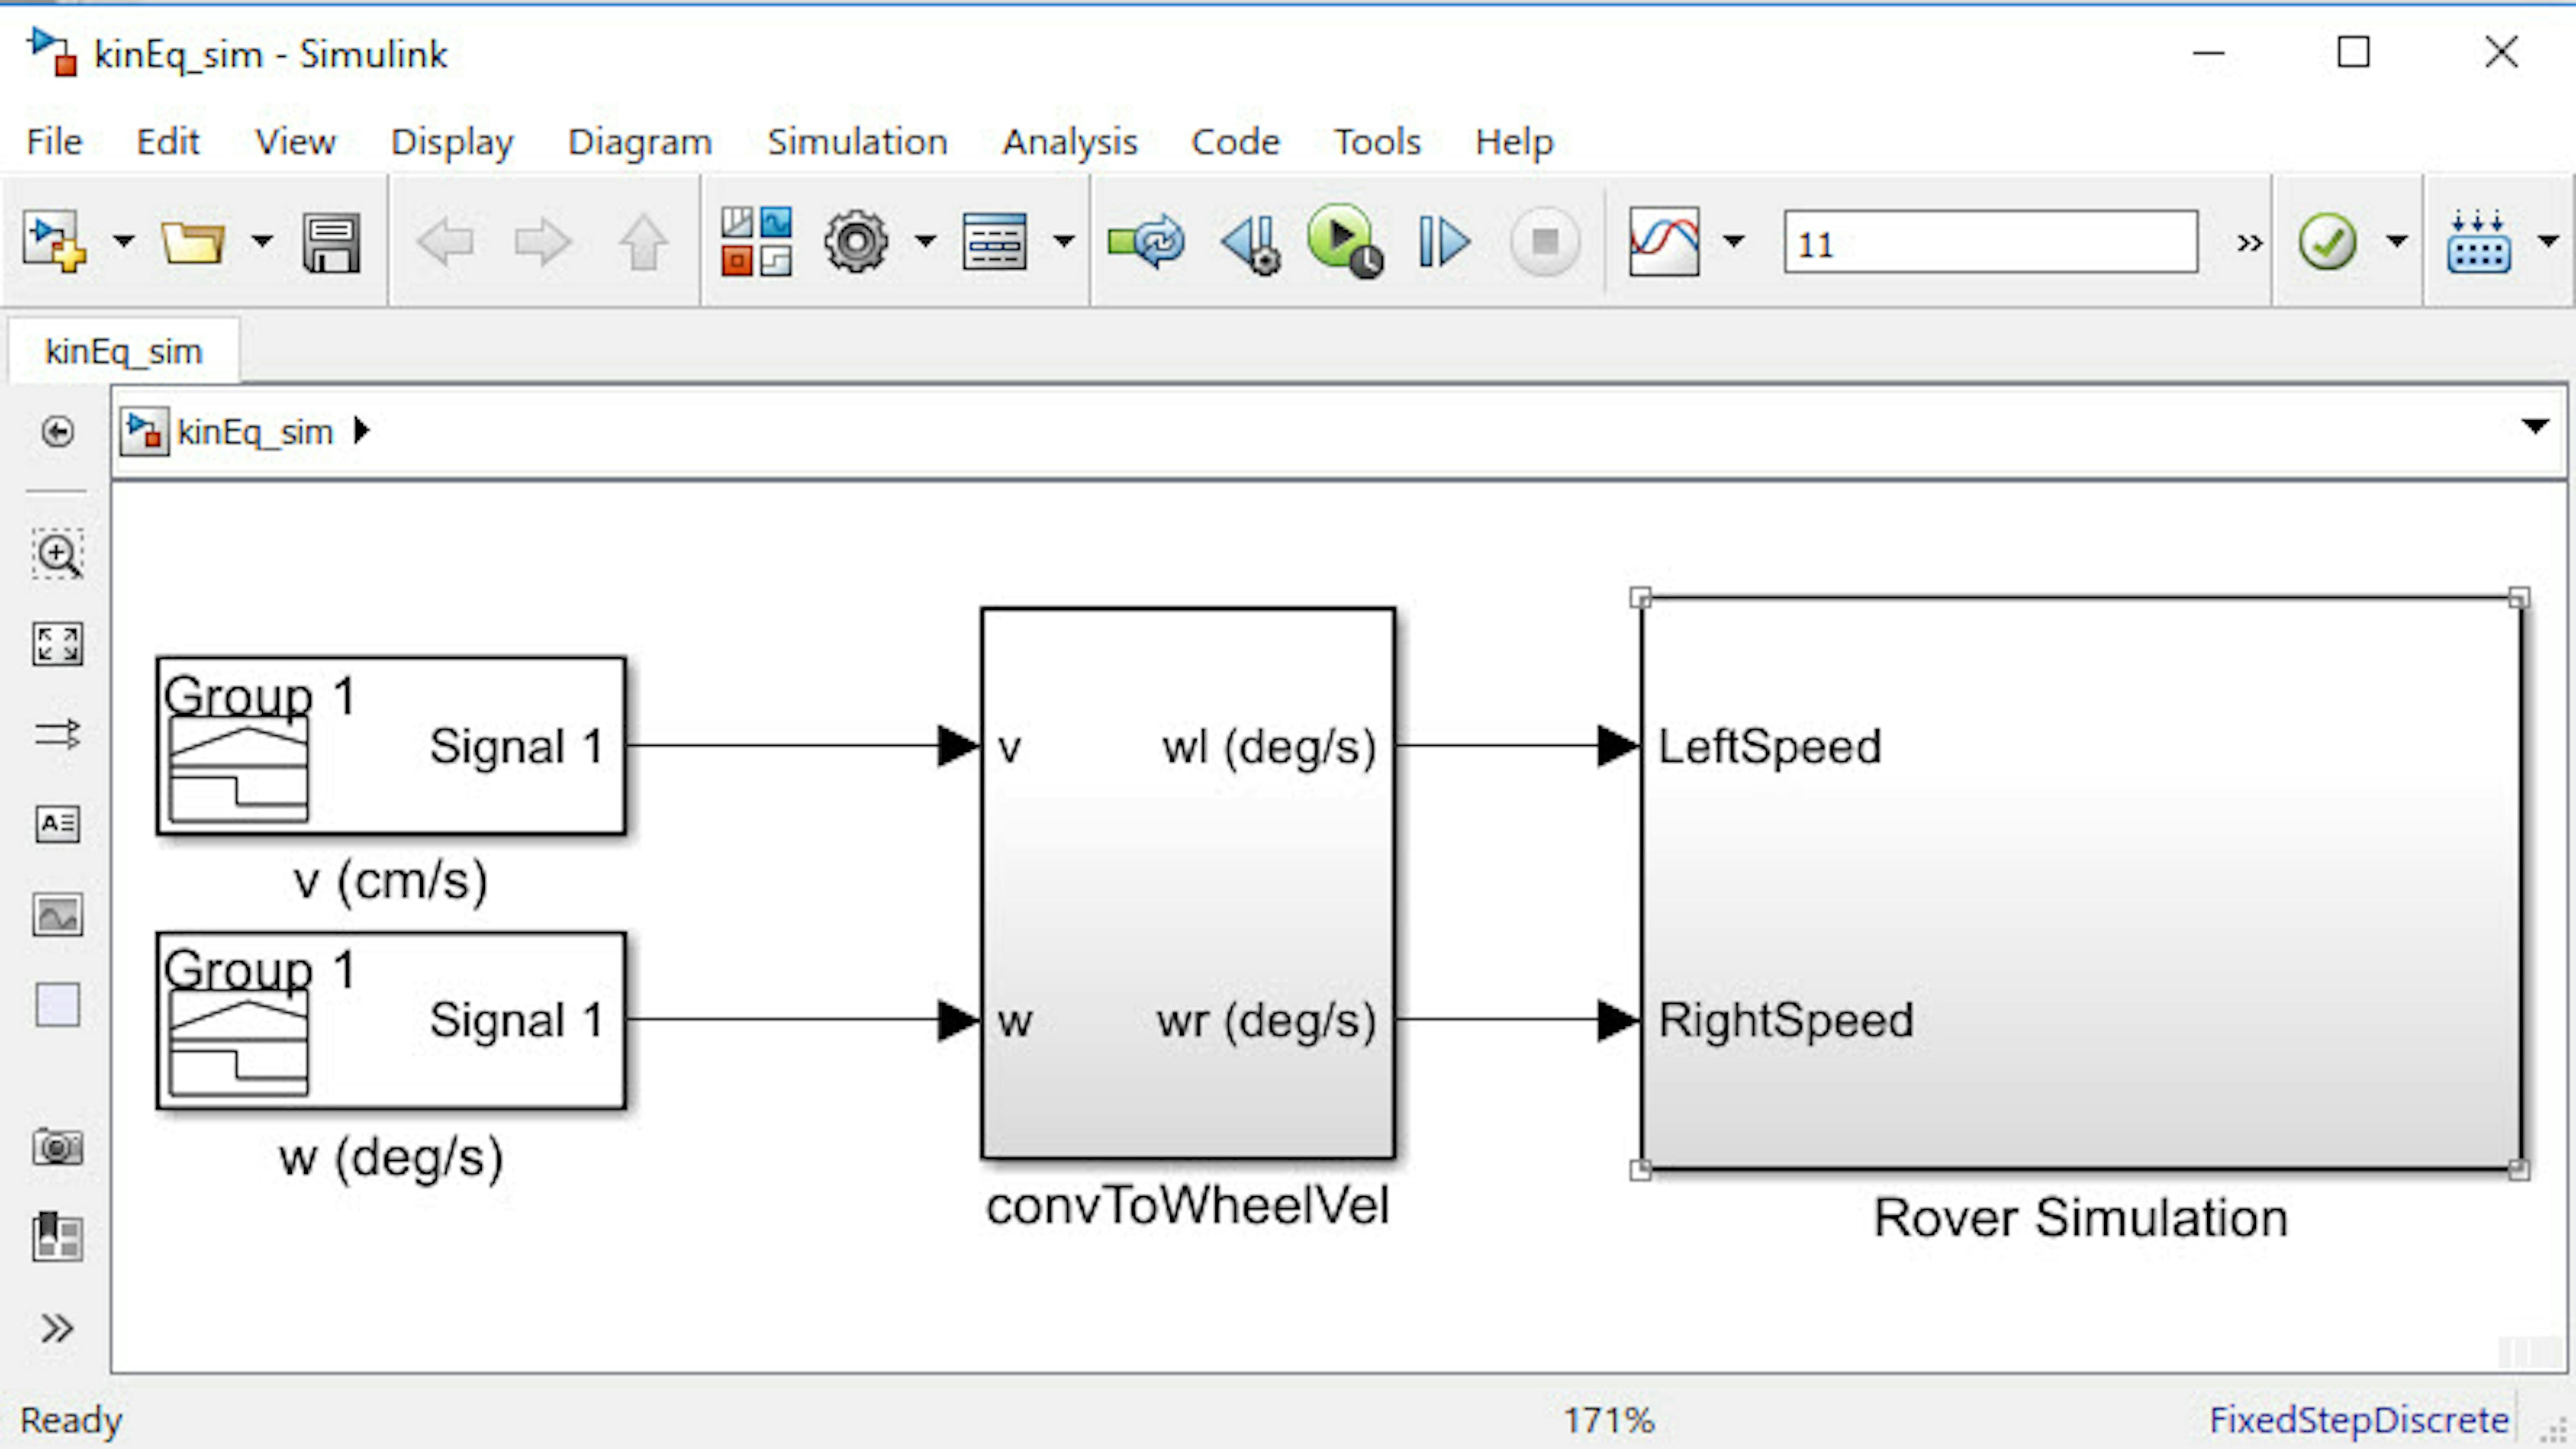Click the Stop simulation button
Screen dimensions: 2576x1449
1545,242
